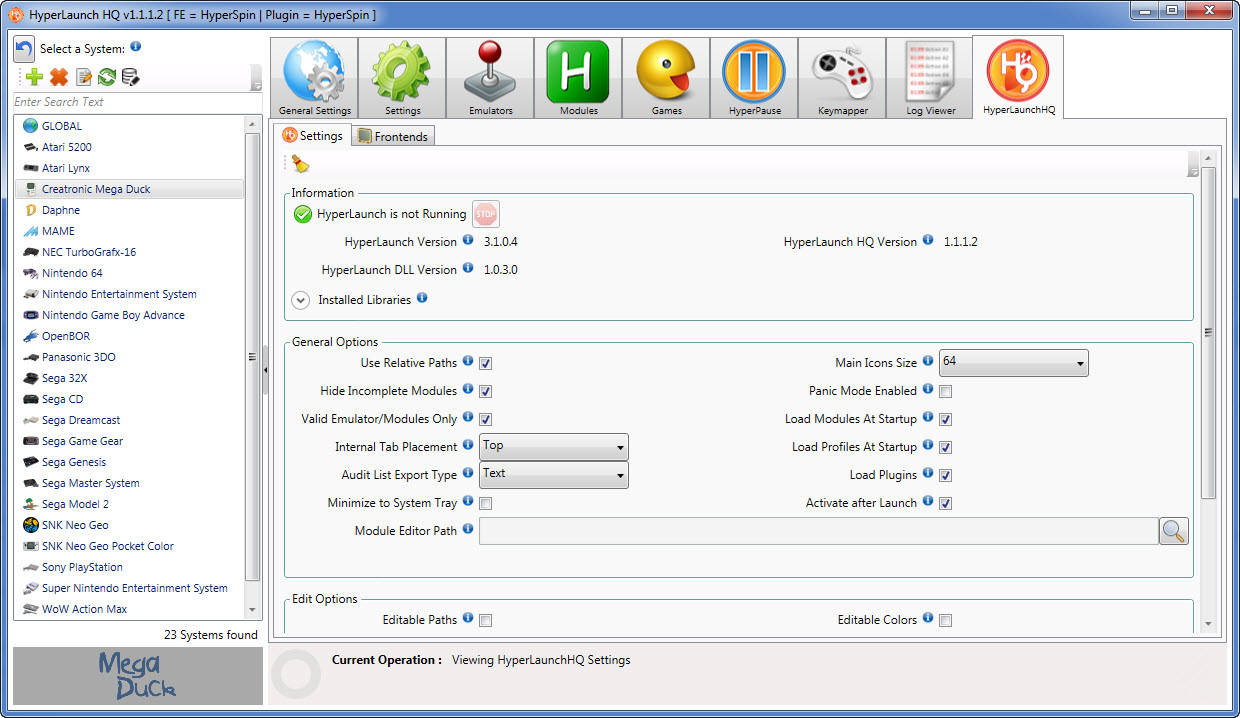The height and width of the screenshot is (718, 1240).
Task: Open the Log Viewer tab
Action: [x=930, y=79]
